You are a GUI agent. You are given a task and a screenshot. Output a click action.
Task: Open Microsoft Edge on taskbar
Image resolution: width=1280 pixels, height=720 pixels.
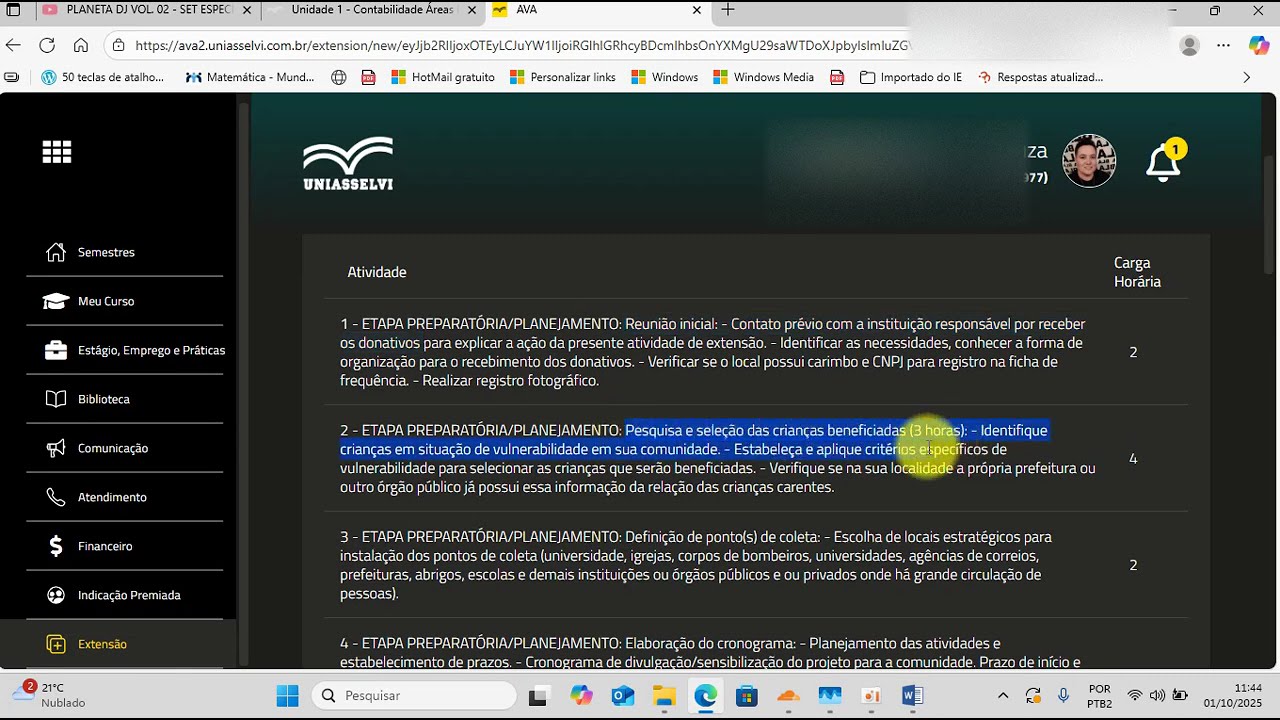click(x=705, y=695)
